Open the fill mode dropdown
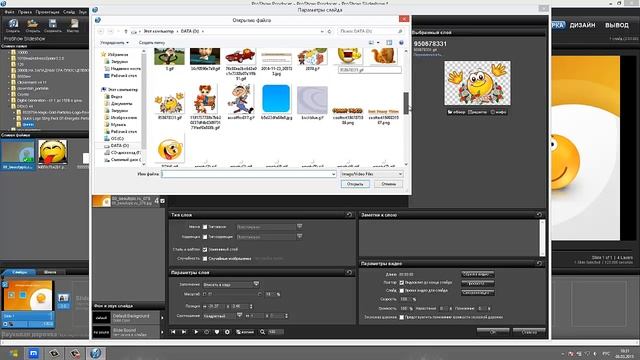The image size is (640, 360). point(231,284)
